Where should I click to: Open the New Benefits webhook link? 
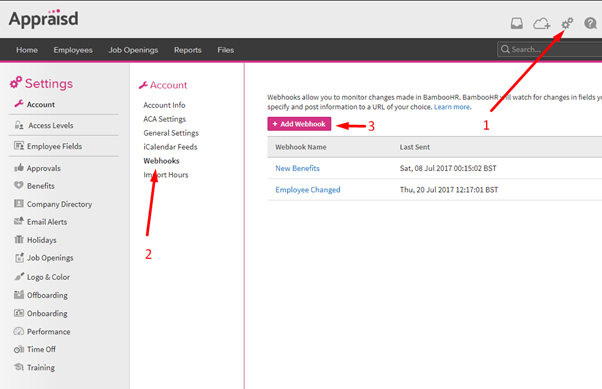point(298,168)
